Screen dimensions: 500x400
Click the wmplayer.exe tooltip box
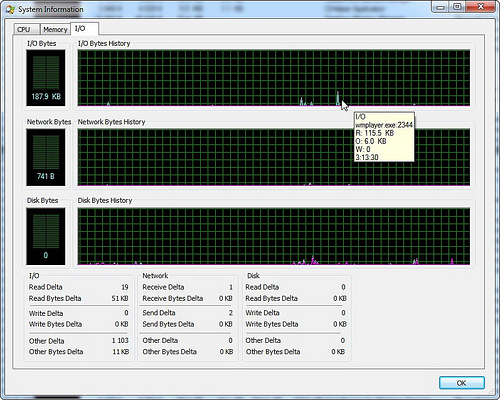384,137
